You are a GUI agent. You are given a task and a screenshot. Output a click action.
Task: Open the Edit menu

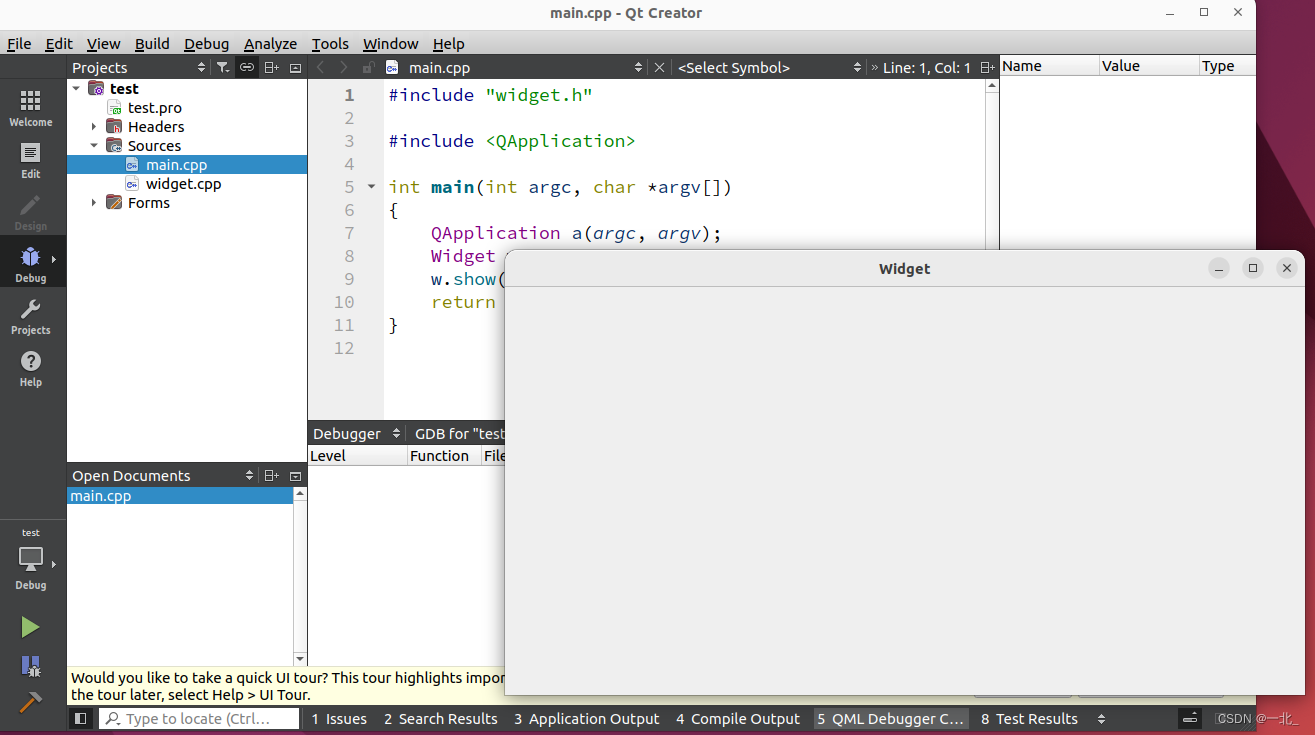click(59, 44)
